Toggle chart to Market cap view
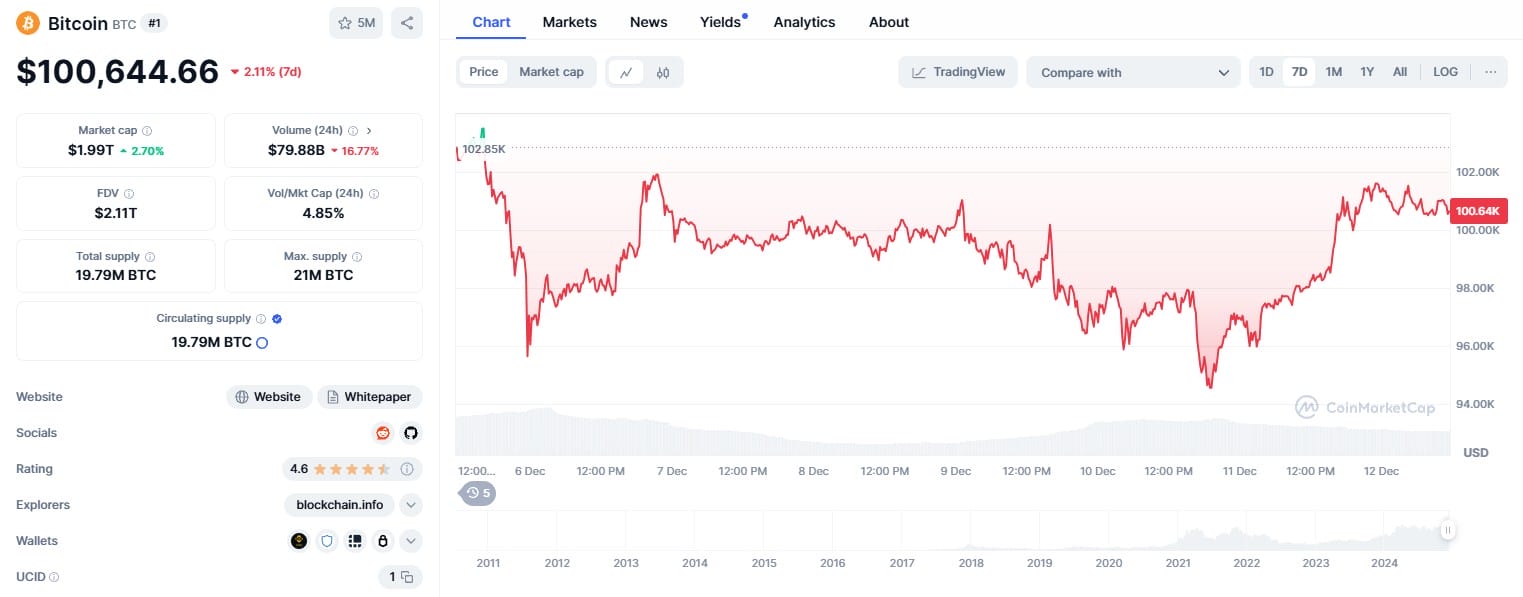Screen dimensions: 1523x597 (x=551, y=72)
